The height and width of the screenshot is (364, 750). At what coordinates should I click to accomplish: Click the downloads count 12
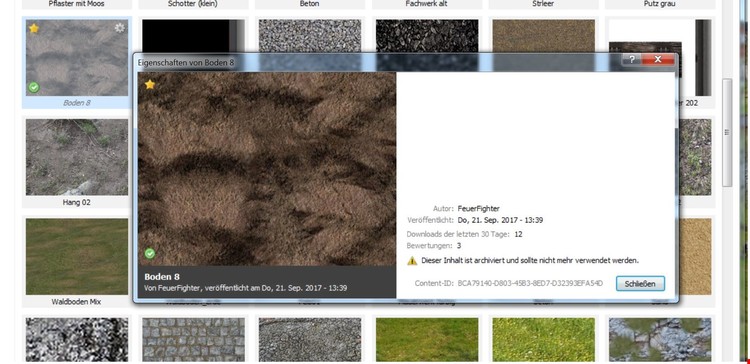[x=518, y=234]
